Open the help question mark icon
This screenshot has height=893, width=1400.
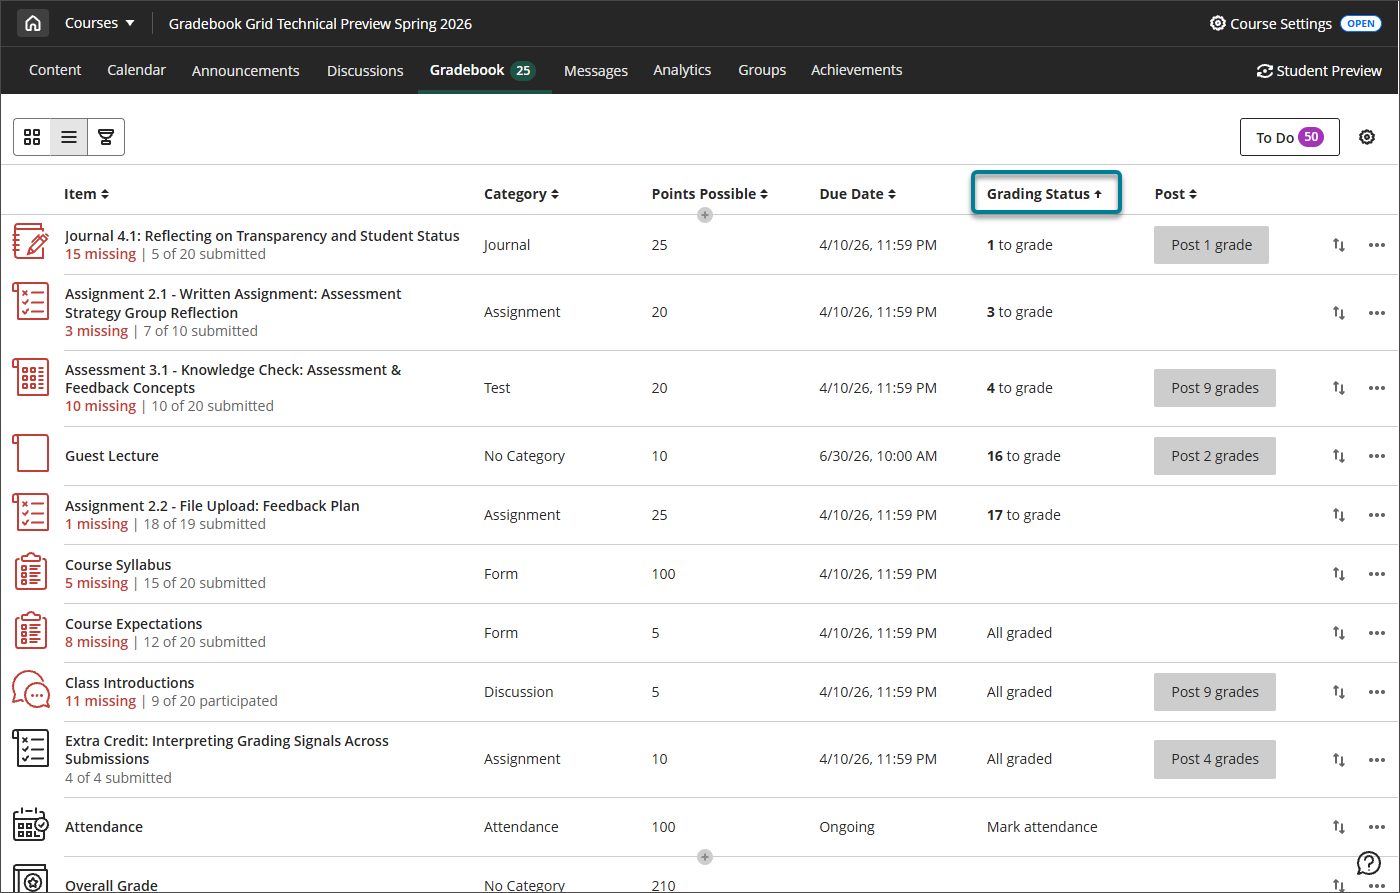coord(1368,863)
